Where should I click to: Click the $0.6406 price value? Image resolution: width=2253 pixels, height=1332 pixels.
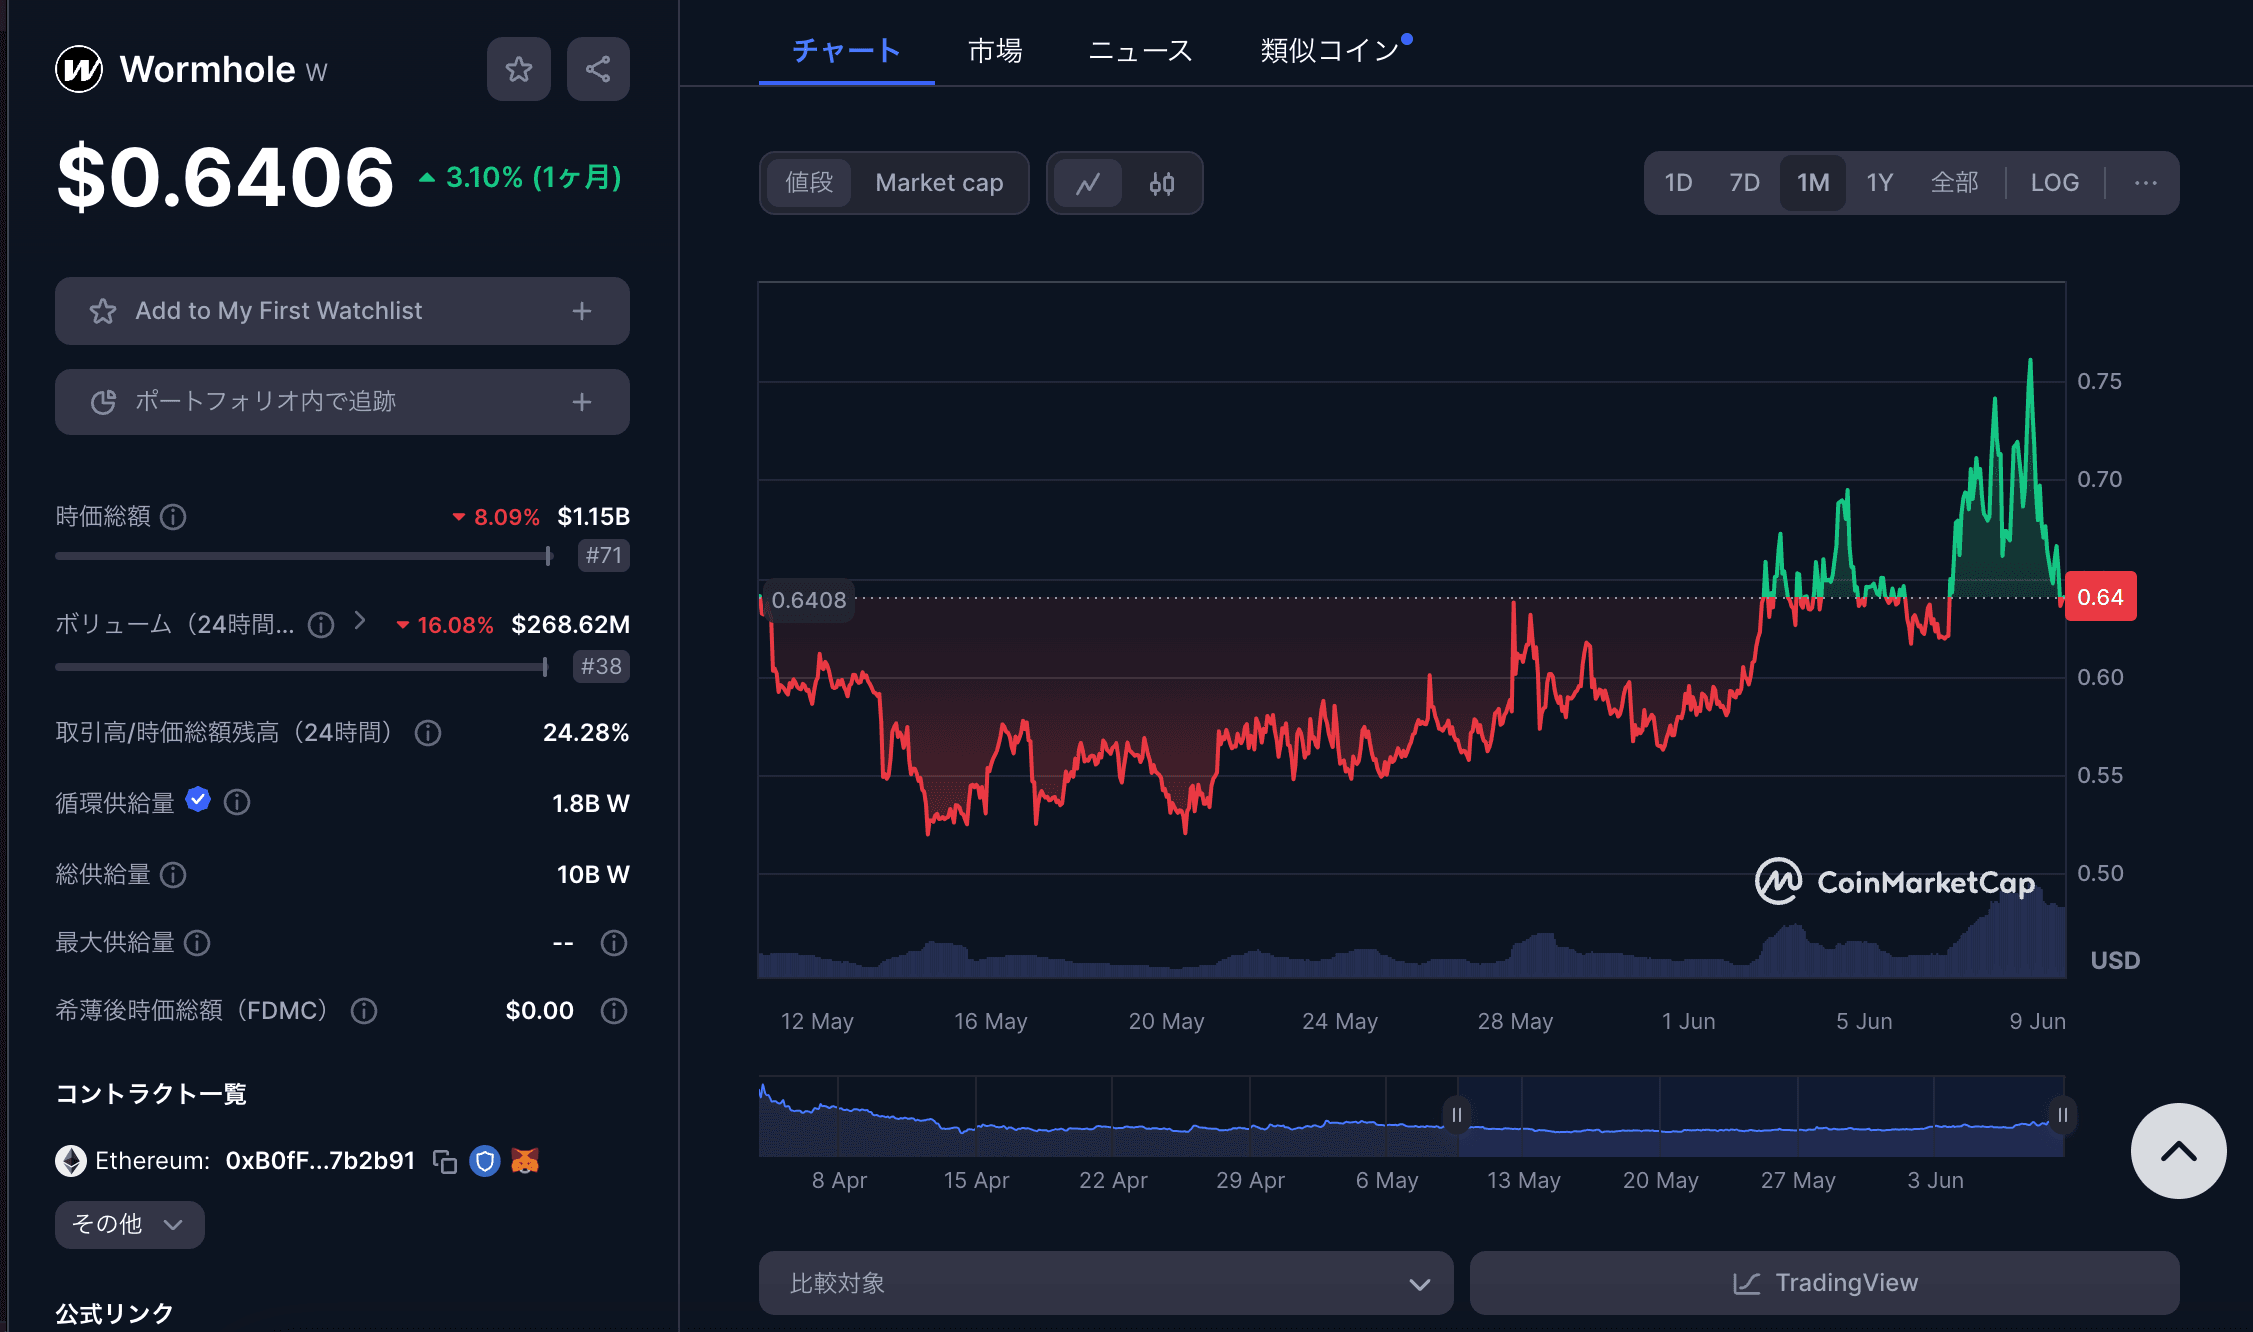point(225,177)
